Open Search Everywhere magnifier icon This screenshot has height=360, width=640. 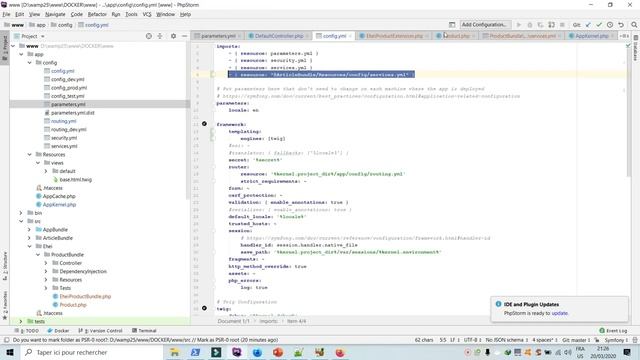pos(634,25)
